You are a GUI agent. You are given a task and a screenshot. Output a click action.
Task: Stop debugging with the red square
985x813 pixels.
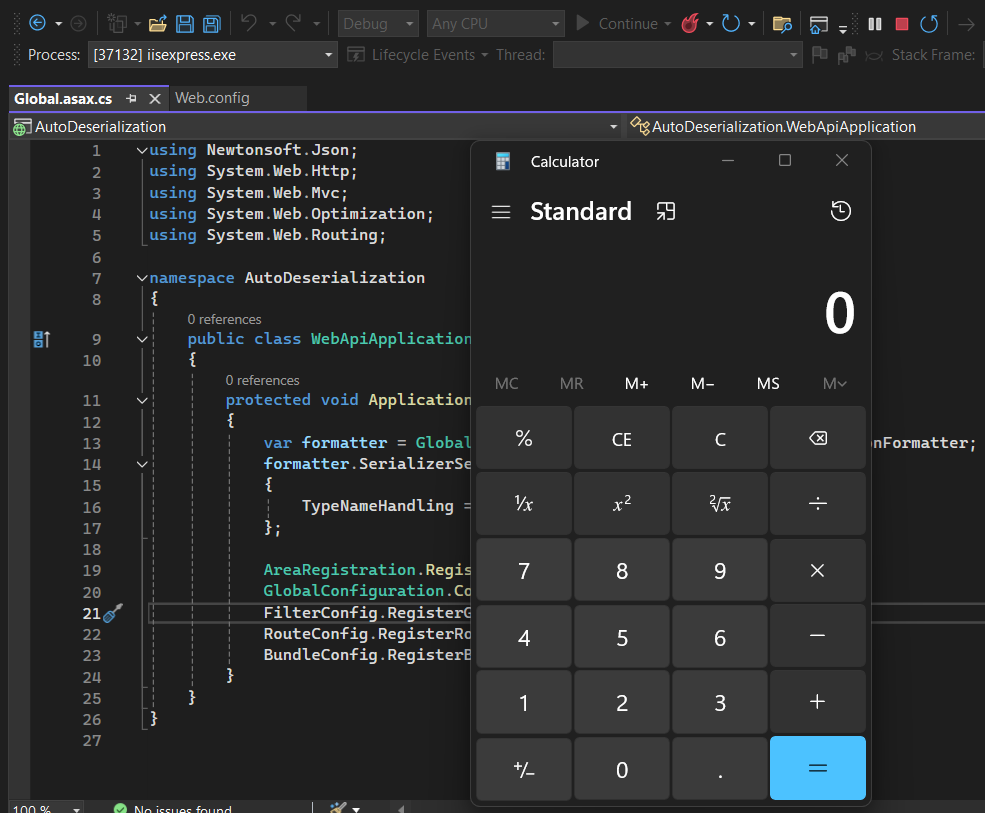tap(901, 24)
